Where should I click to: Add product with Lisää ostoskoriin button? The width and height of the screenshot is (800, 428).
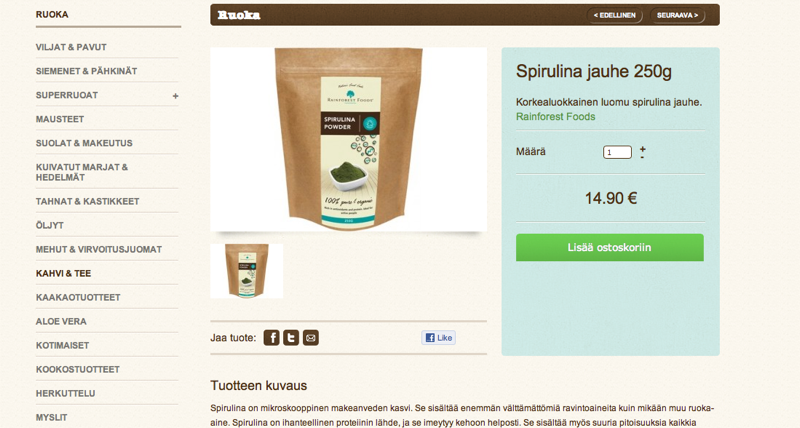coord(610,247)
